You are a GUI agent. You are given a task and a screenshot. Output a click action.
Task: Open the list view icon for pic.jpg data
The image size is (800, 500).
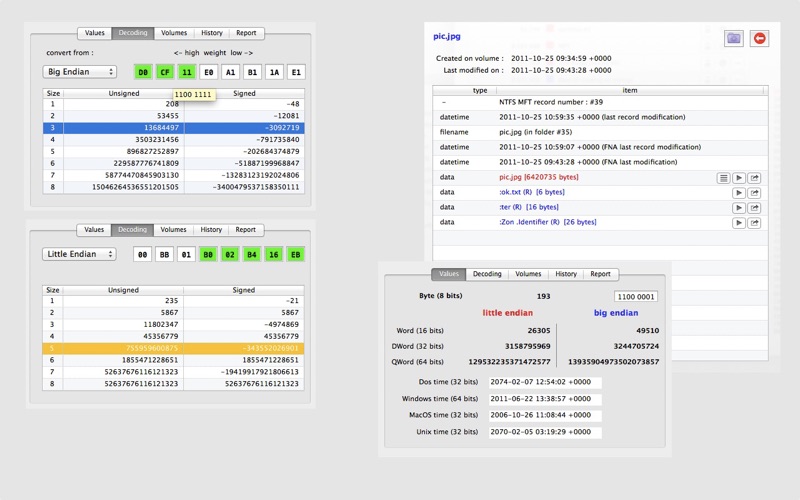723,177
